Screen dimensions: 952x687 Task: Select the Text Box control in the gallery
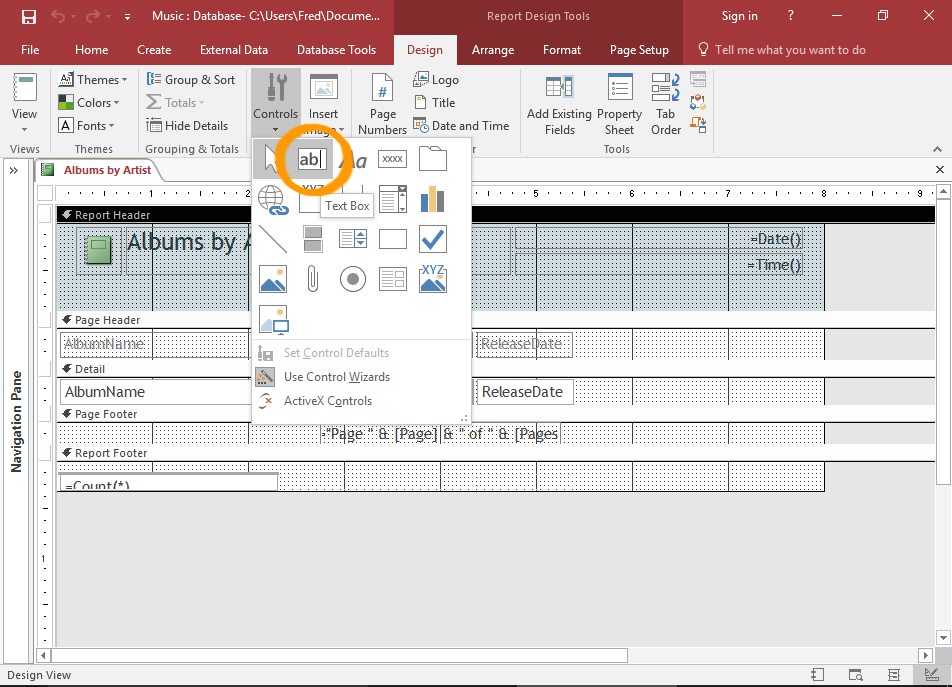point(312,159)
